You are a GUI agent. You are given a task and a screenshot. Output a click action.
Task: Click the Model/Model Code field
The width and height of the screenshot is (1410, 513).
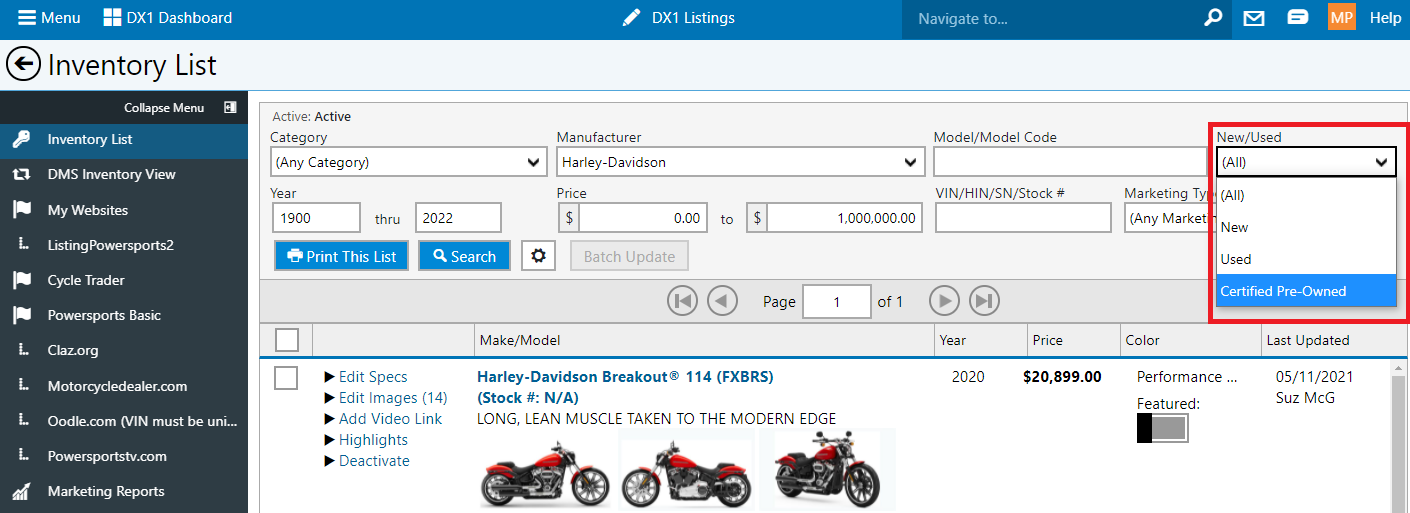point(1071,162)
